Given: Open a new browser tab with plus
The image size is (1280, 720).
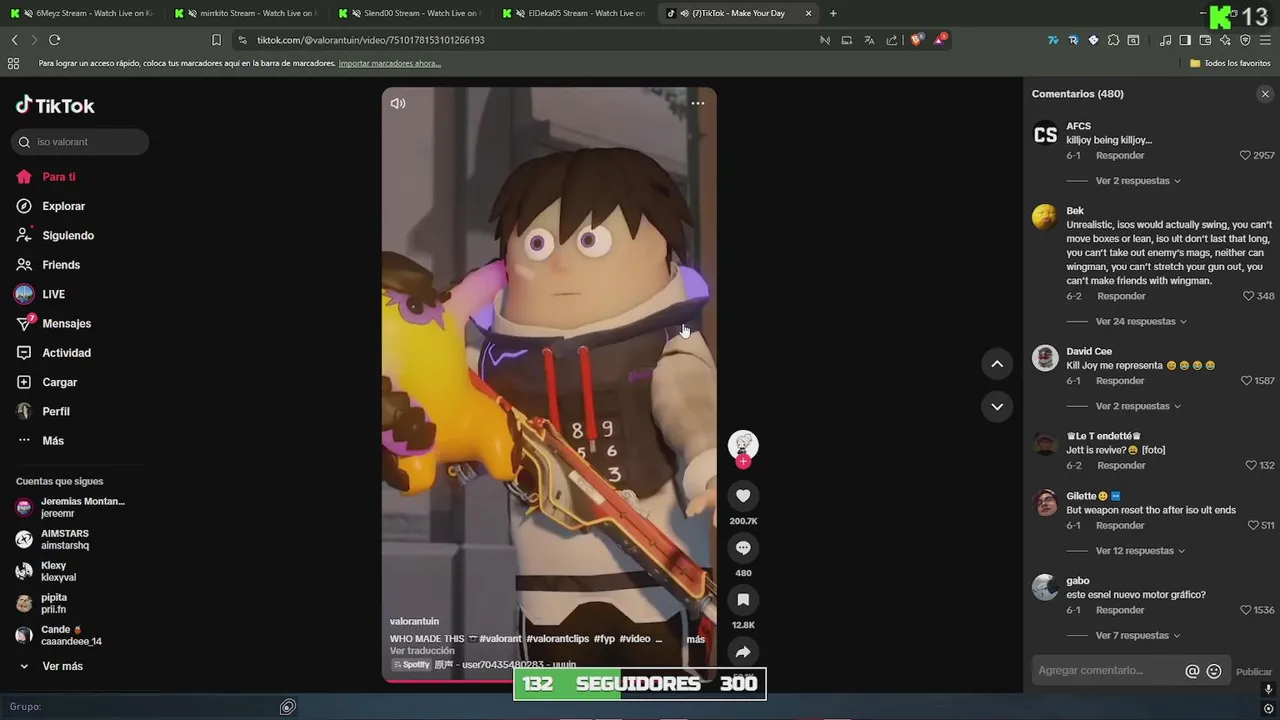Looking at the screenshot, I should [833, 13].
